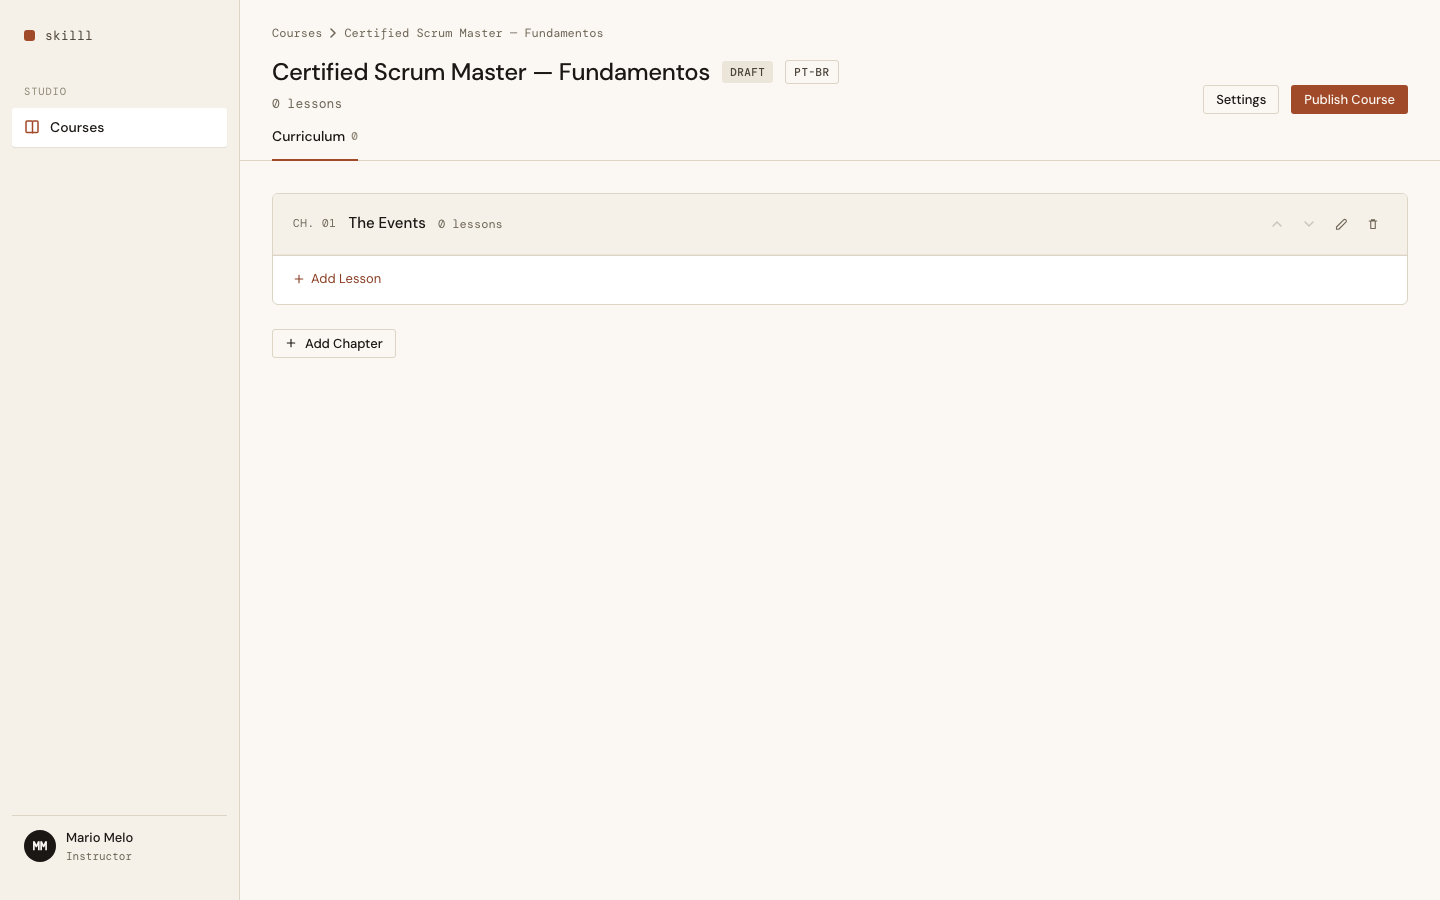Screen dimensions: 1440x900
Task: Move The Events chapter up
Action: point(1277,224)
